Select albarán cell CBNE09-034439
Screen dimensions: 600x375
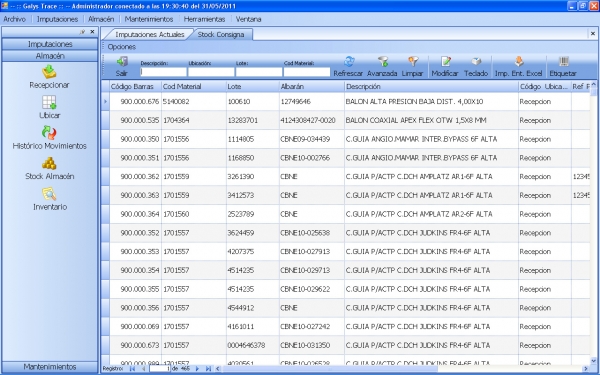311,139
